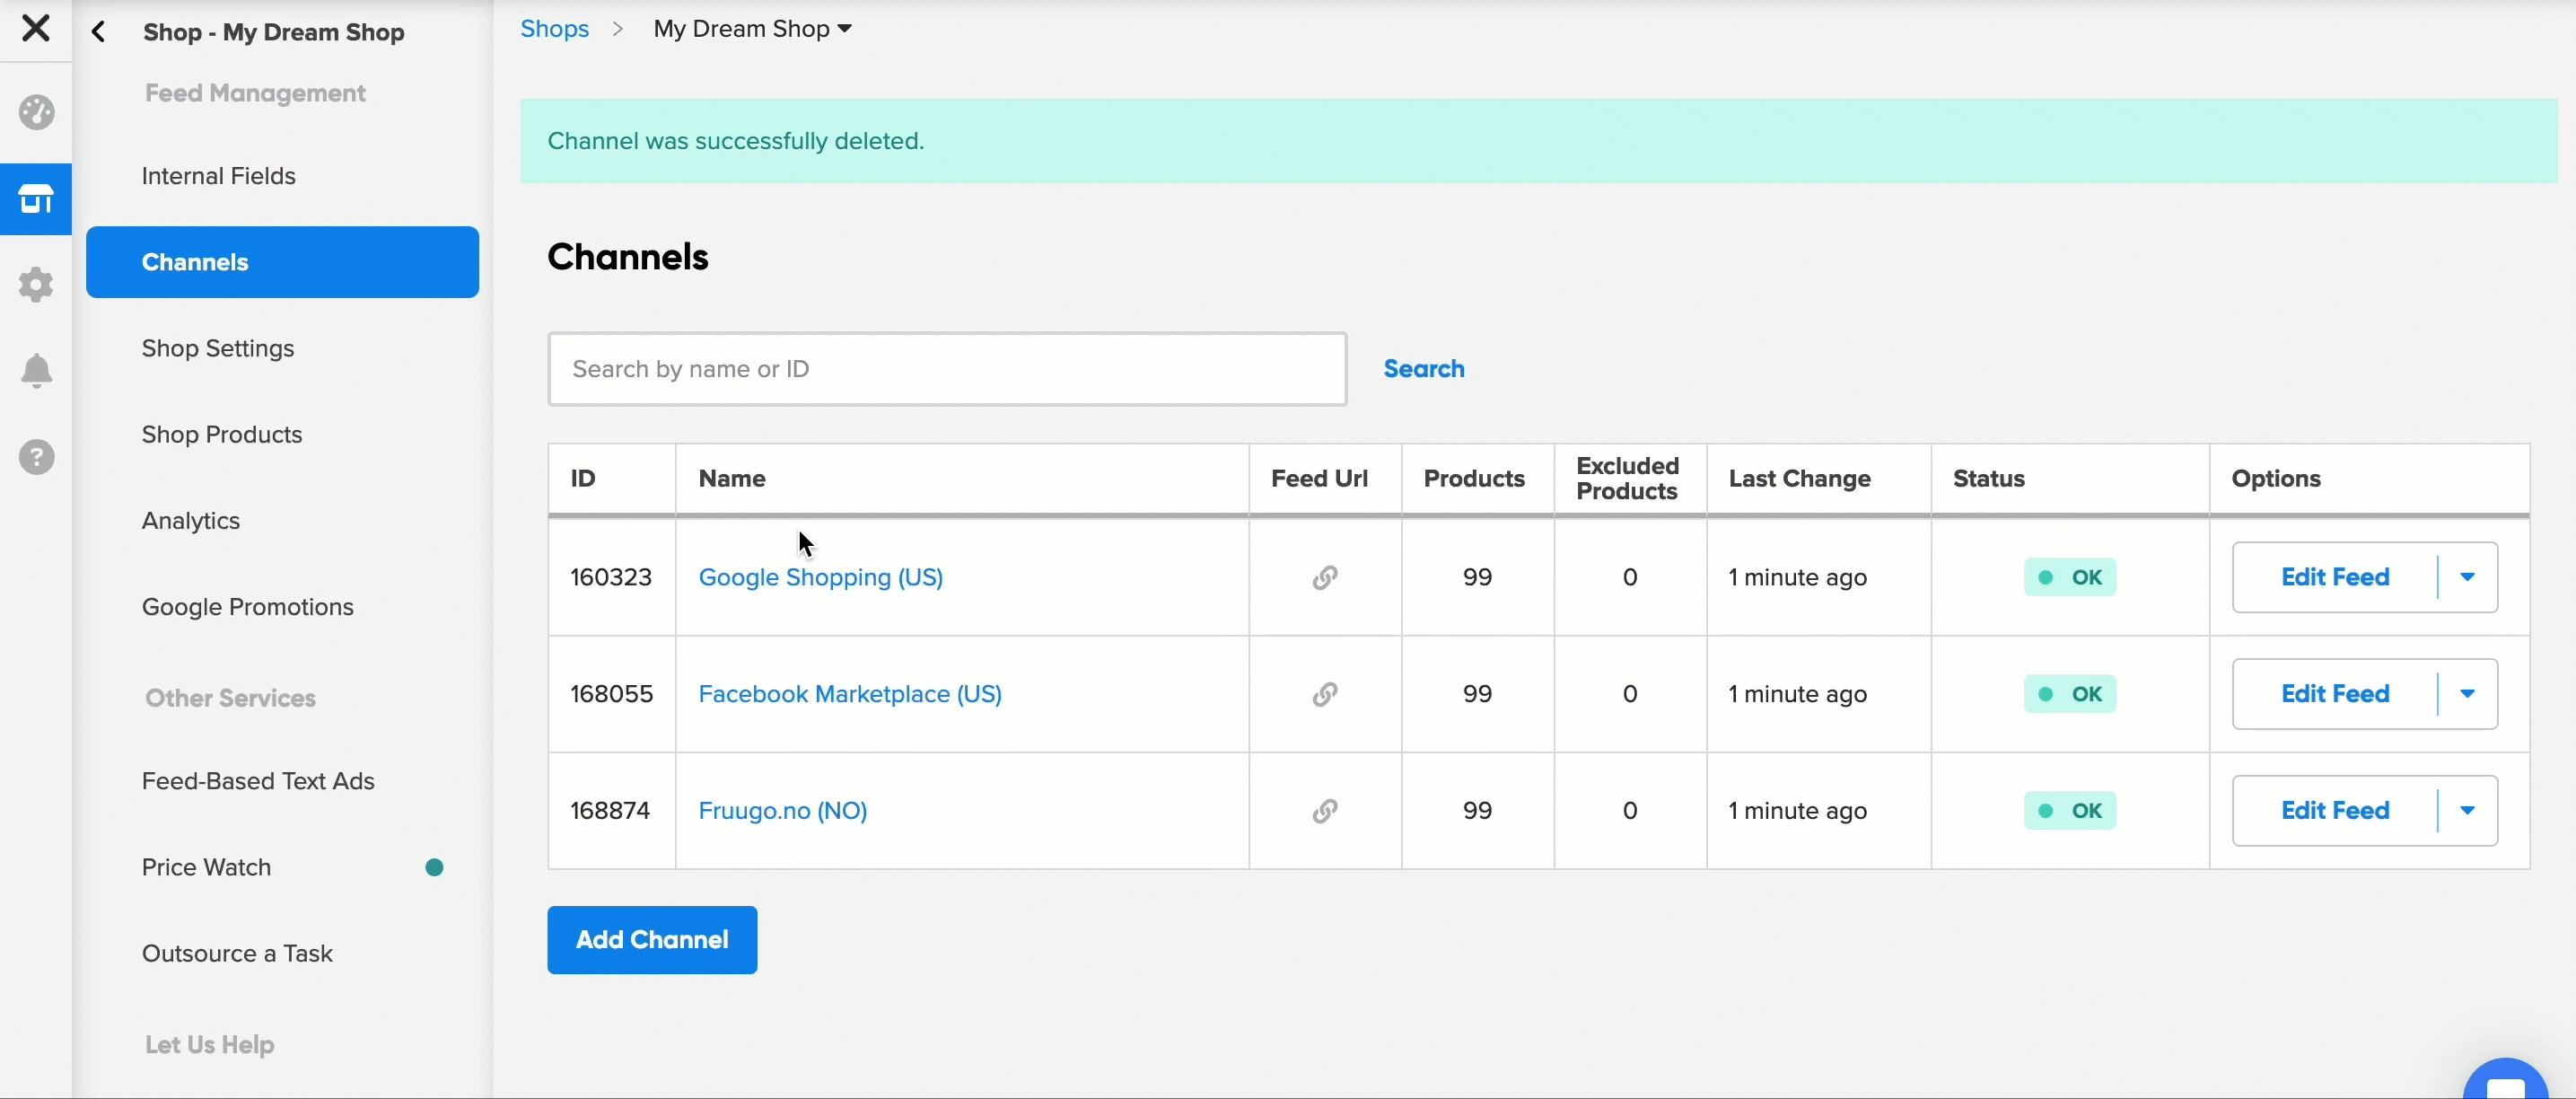The height and width of the screenshot is (1099, 2576).
Task: Open notifications bell icon
Action: (x=36, y=371)
